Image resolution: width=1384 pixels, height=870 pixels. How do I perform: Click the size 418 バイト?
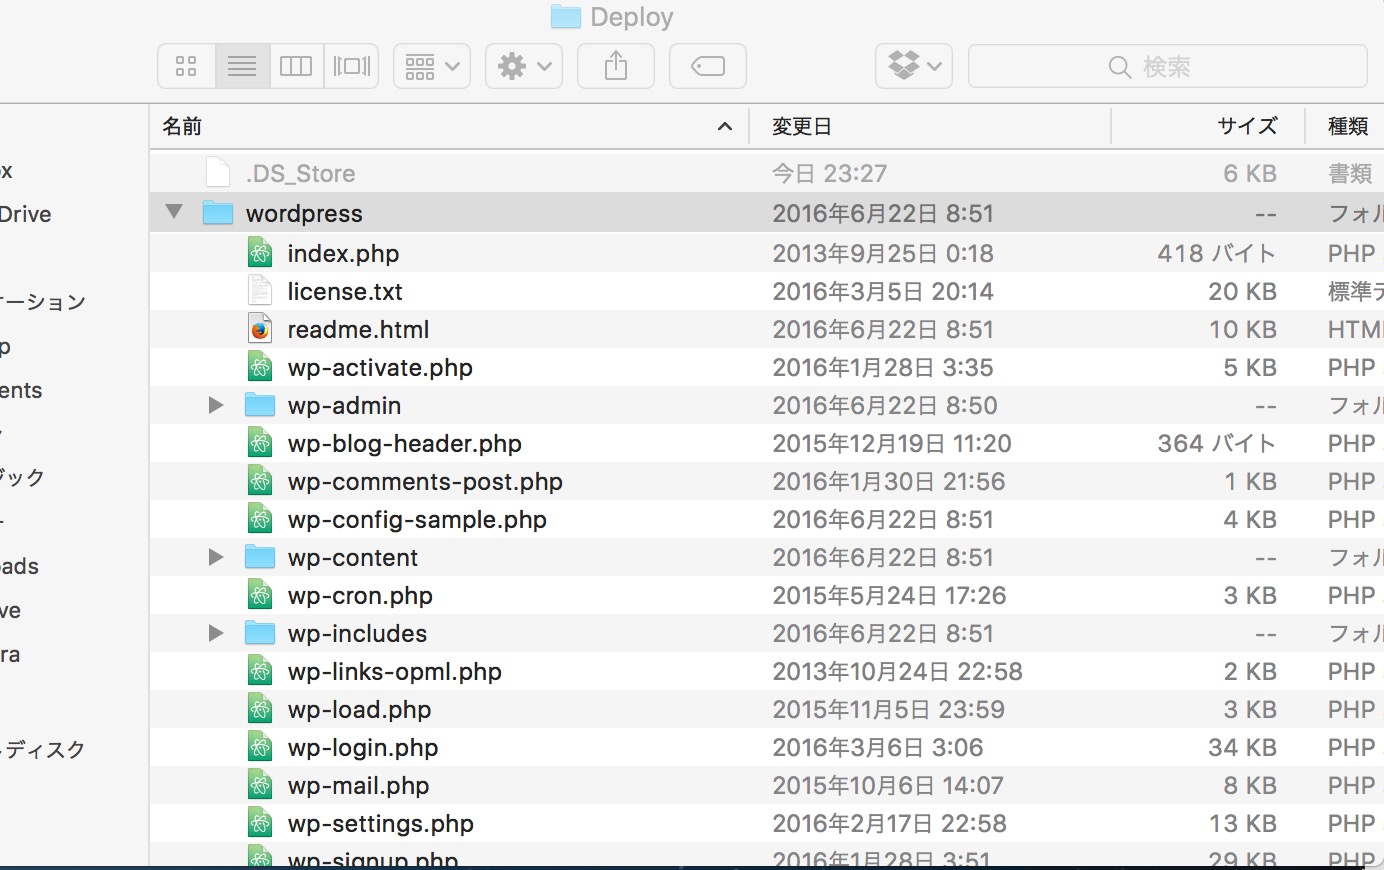1217,254
